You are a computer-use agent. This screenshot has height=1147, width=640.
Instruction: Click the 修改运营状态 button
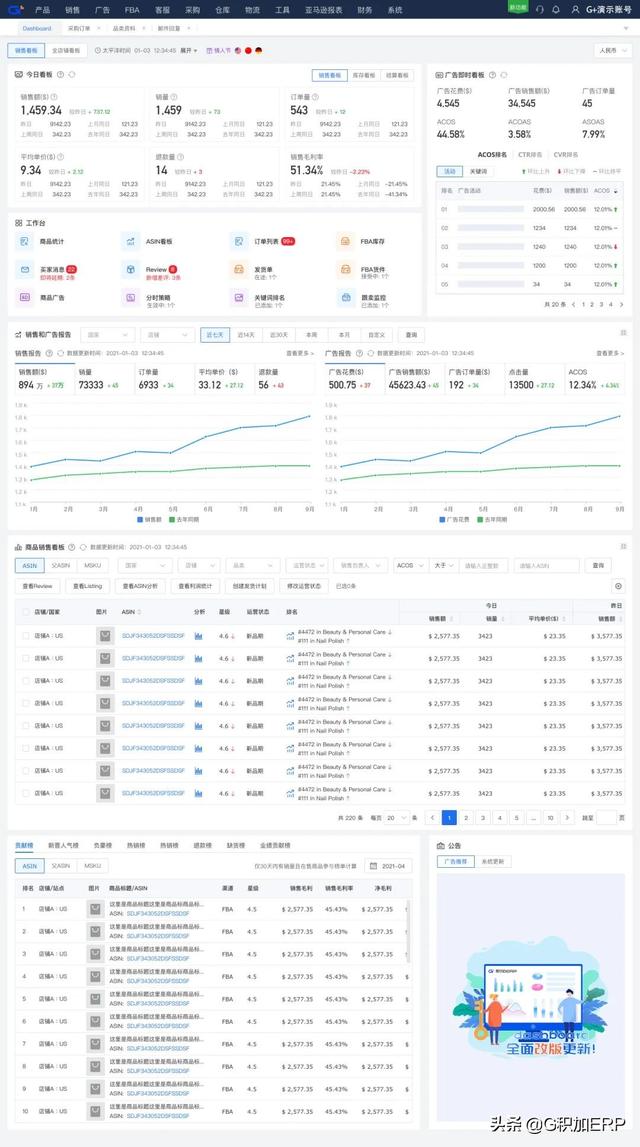tap(304, 586)
